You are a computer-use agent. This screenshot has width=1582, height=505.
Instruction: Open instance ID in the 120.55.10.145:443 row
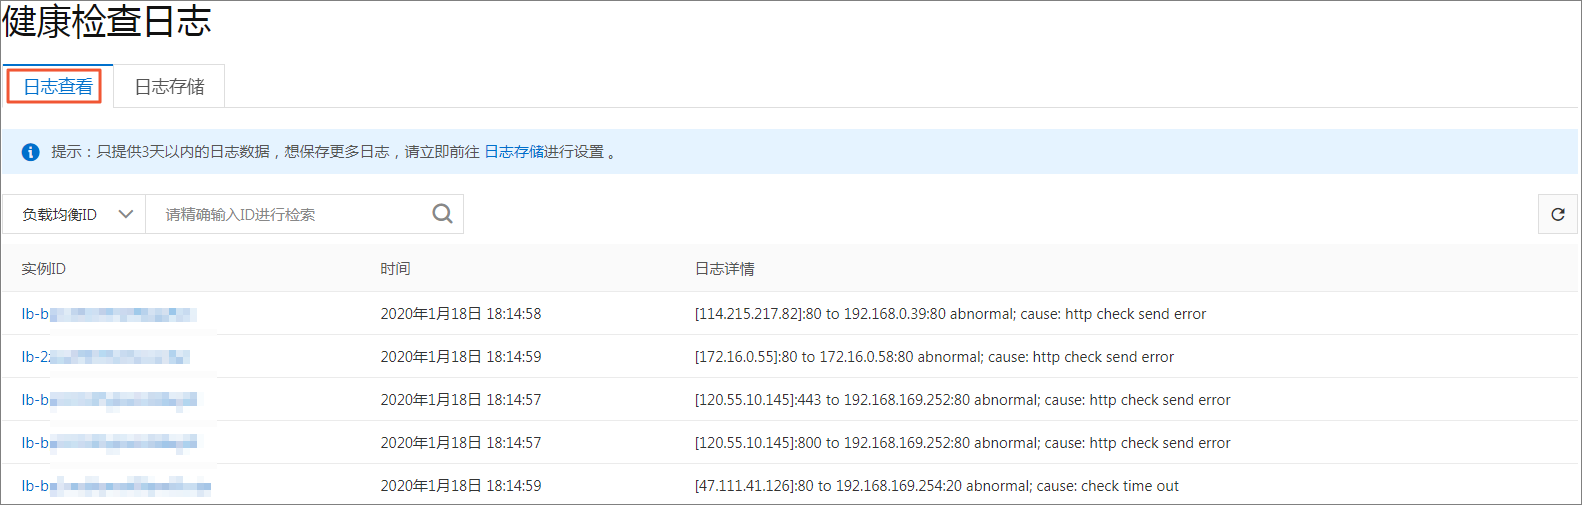pos(109,400)
